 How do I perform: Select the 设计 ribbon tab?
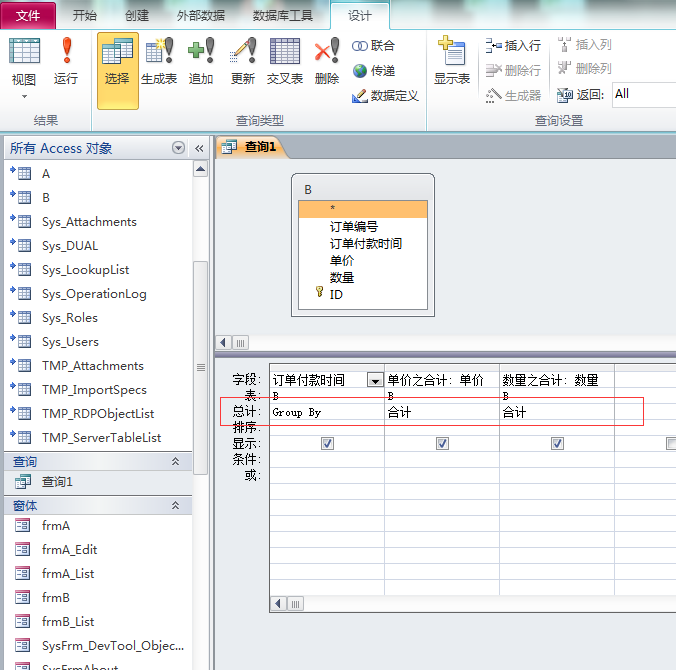[360, 16]
